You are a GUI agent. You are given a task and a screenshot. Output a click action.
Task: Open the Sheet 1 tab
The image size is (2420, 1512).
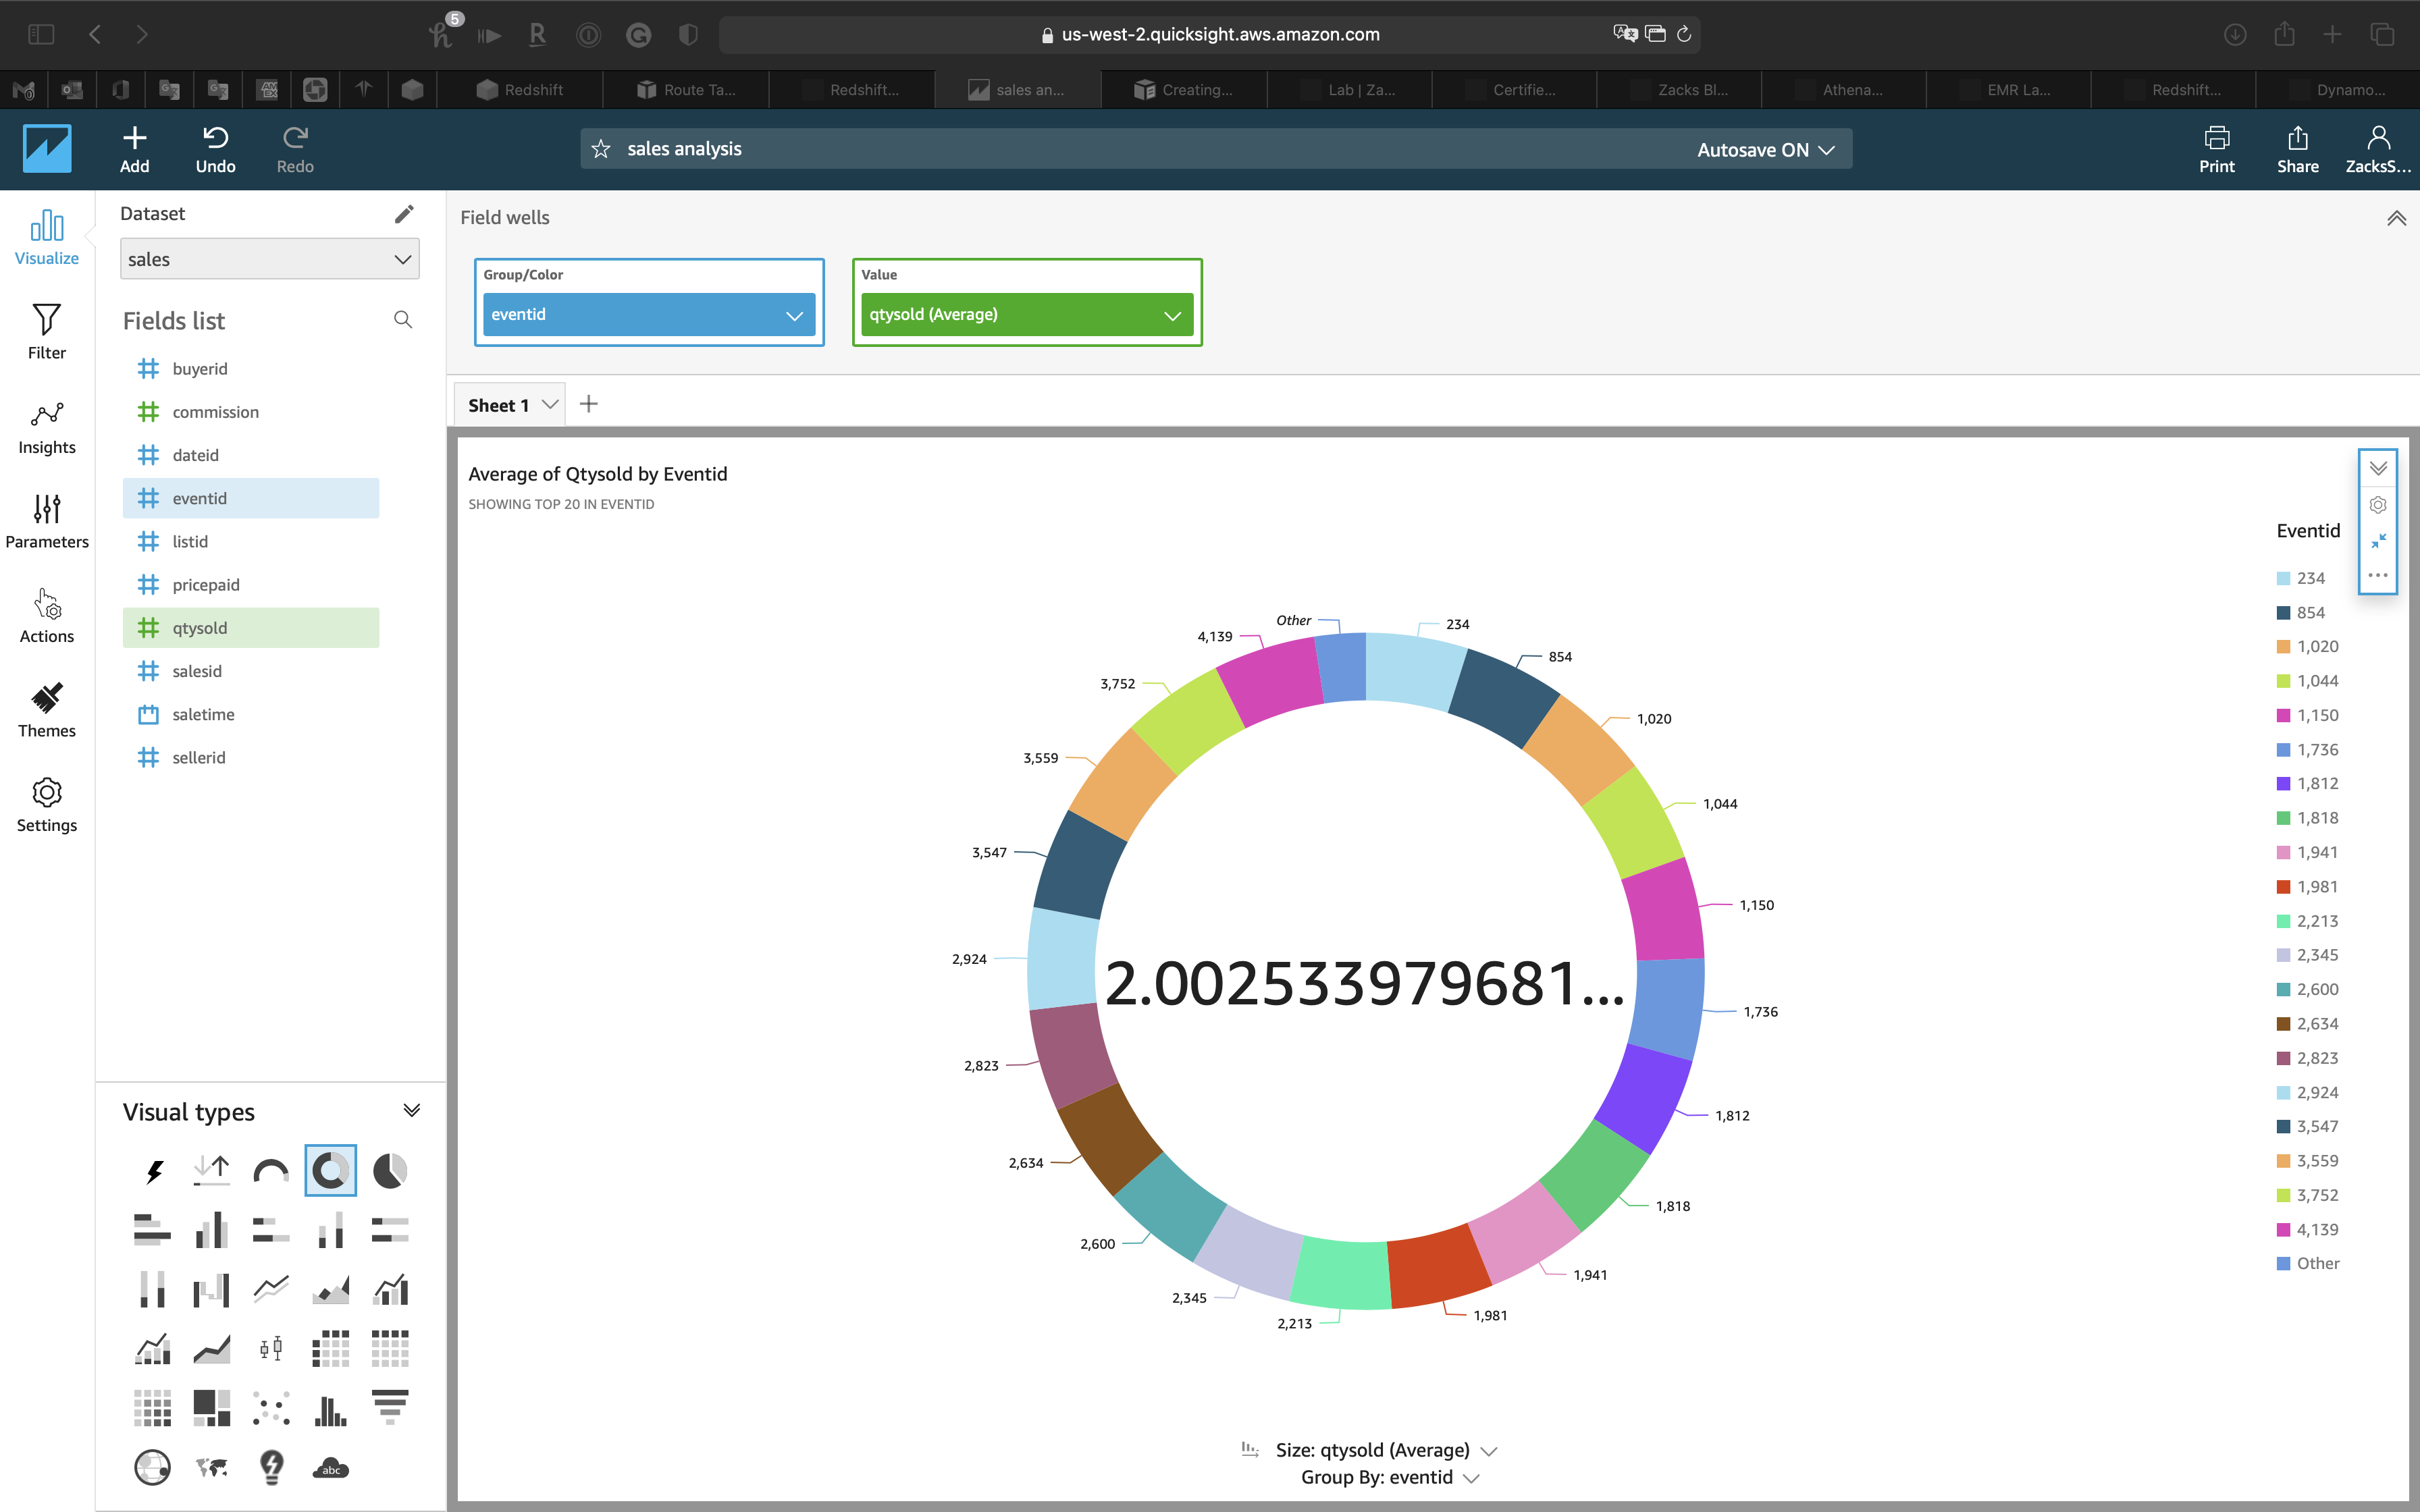tap(498, 405)
